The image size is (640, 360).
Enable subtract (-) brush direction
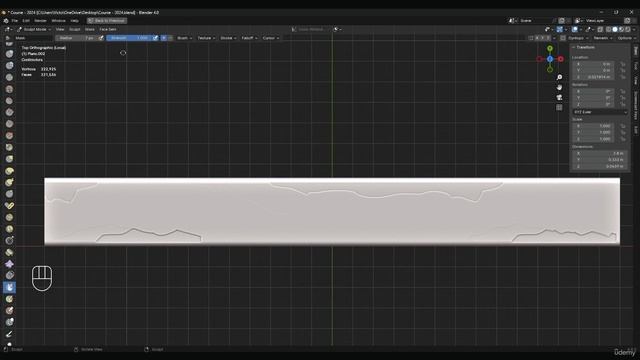point(170,38)
